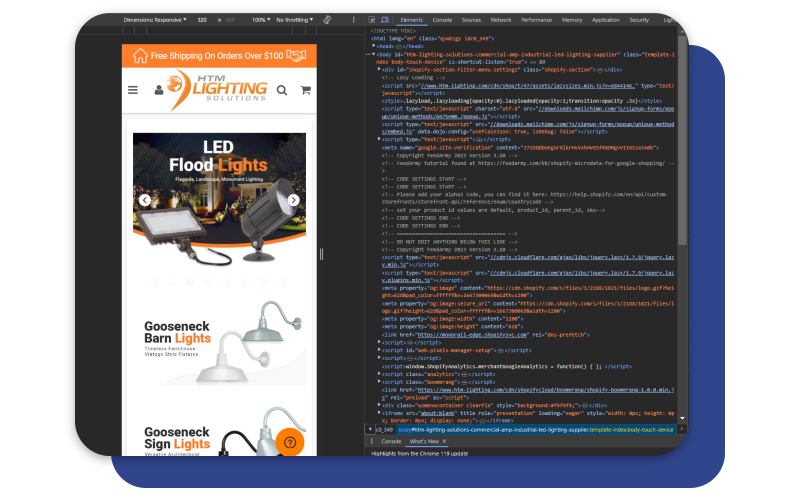Show the next carousel slide
This screenshot has height=500, width=800.
pos(293,200)
